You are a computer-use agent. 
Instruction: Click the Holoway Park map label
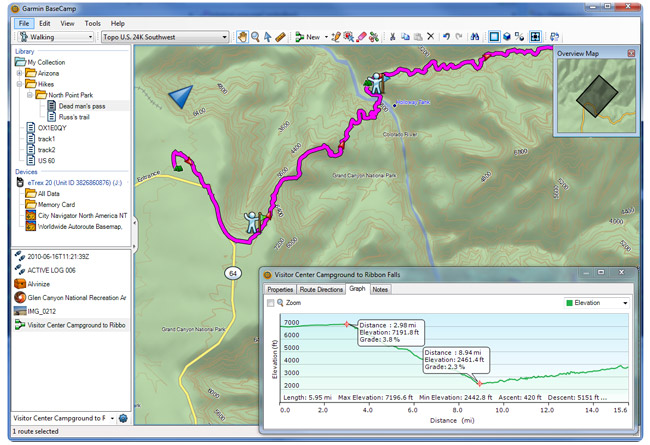(413, 102)
